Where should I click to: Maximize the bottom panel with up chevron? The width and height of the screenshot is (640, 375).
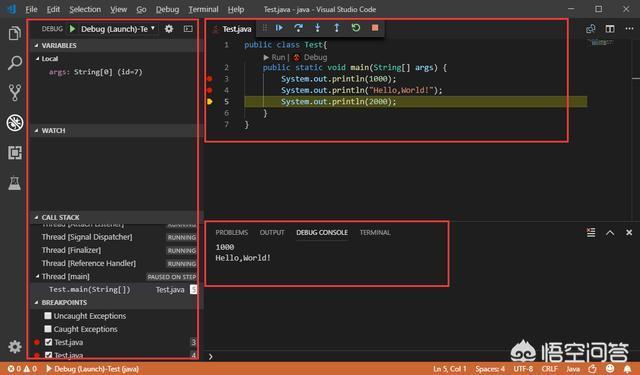(610, 233)
